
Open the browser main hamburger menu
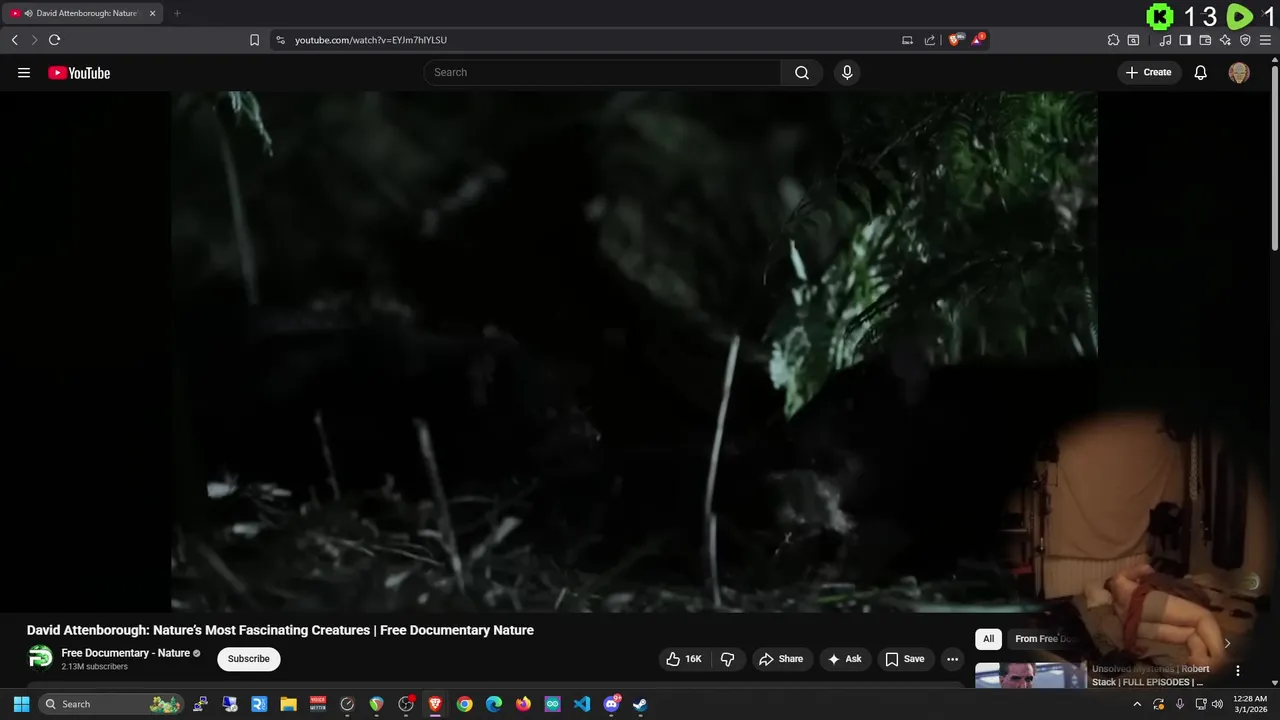pos(1265,40)
